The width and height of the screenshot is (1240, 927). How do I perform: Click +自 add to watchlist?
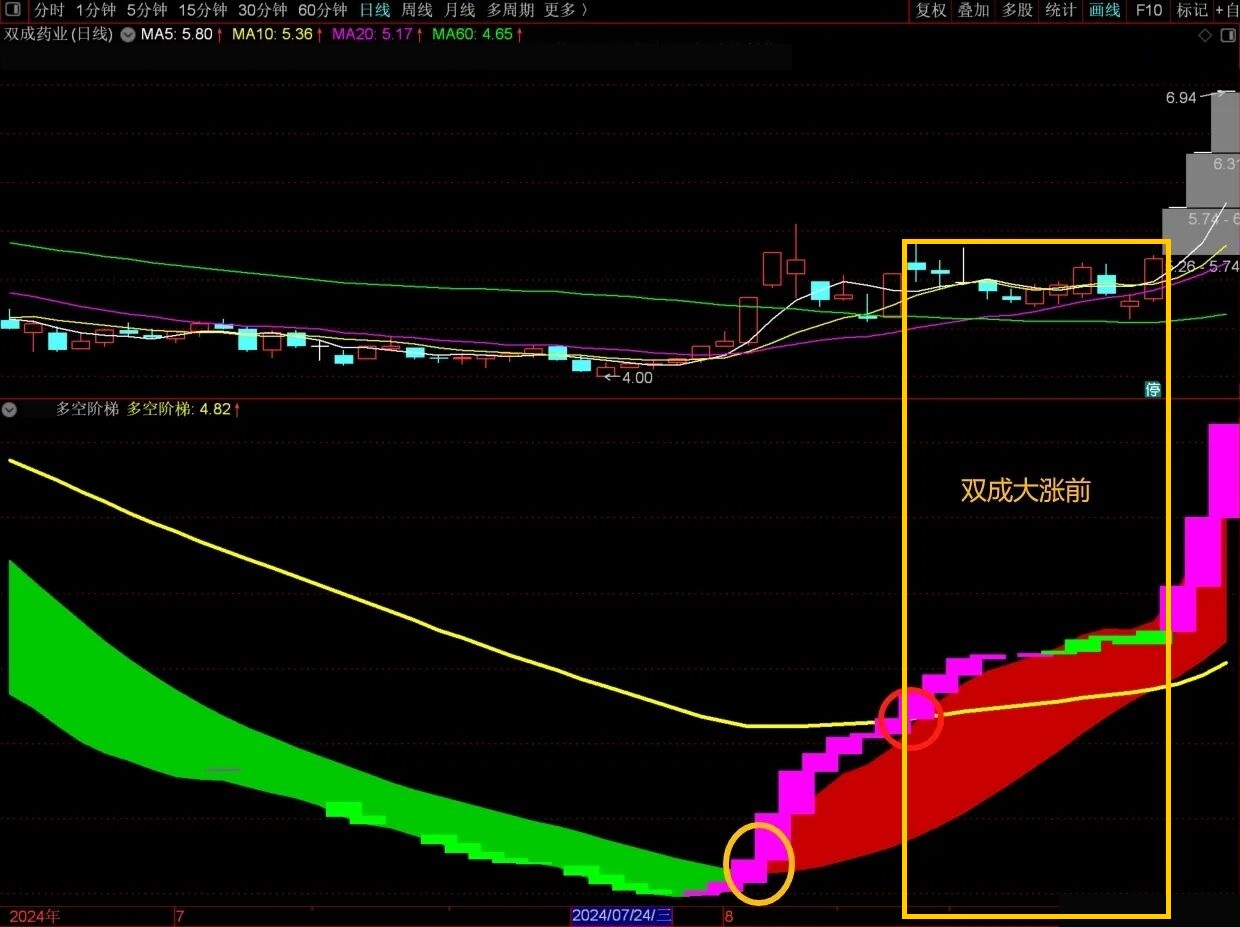coord(1227,10)
